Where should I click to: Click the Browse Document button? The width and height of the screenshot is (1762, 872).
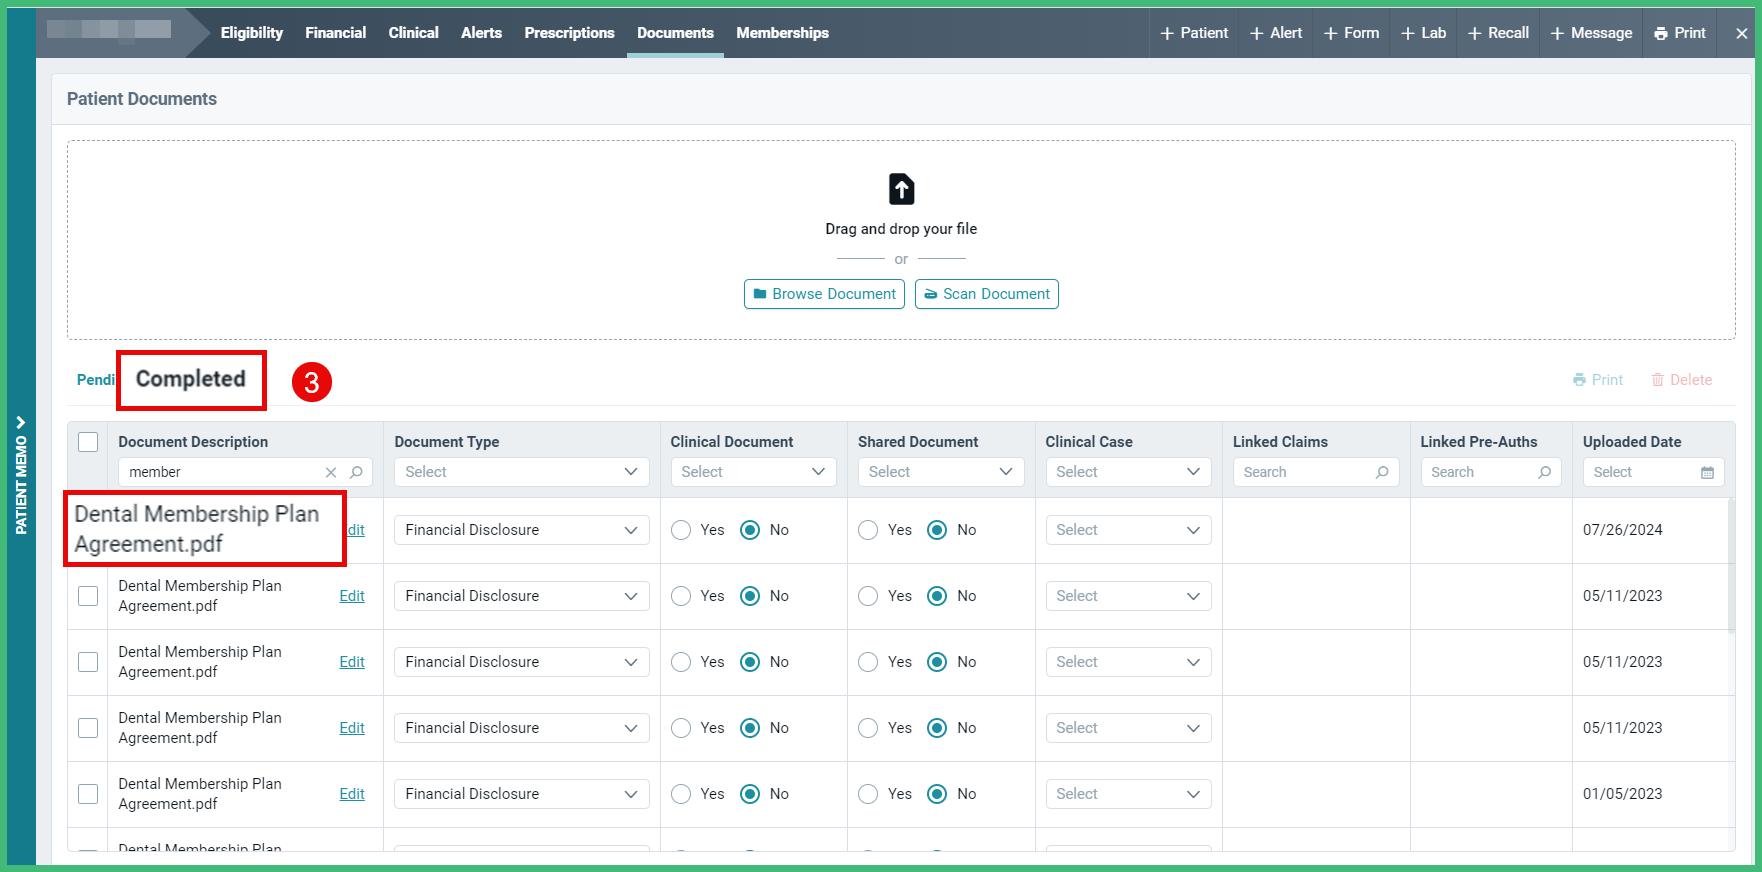click(824, 294)
